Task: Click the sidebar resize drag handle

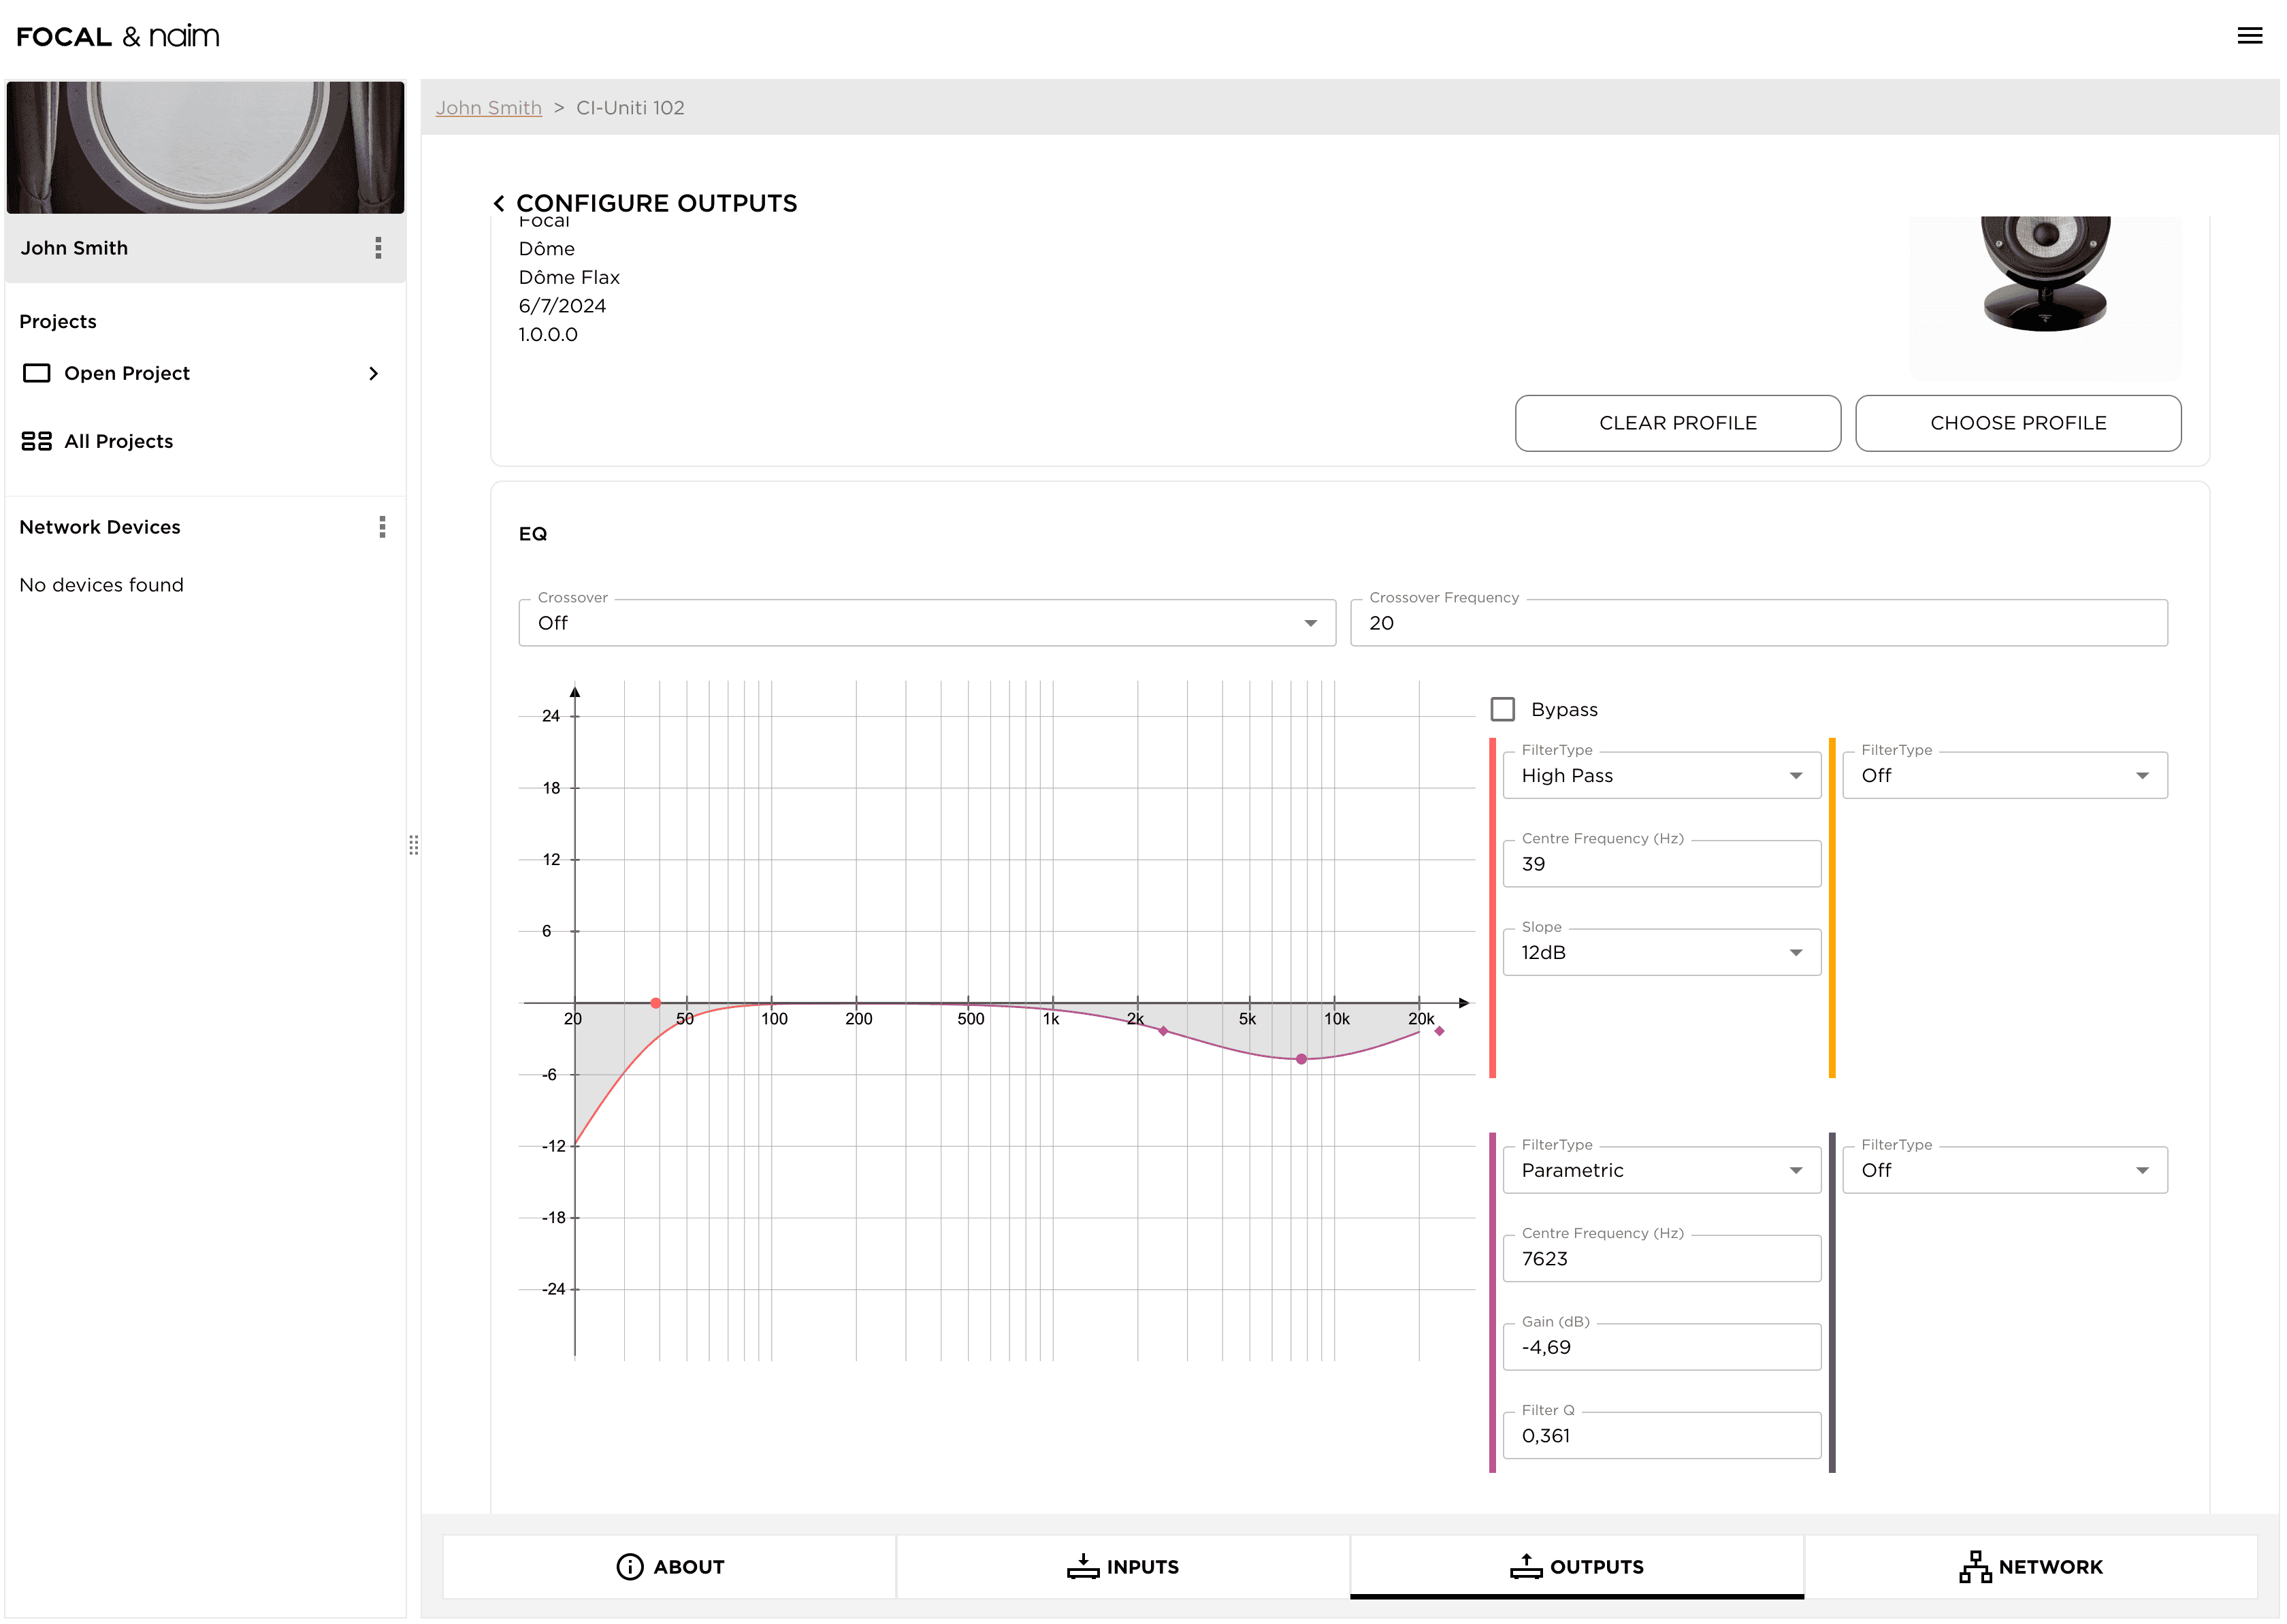Action: click(413, 846)
